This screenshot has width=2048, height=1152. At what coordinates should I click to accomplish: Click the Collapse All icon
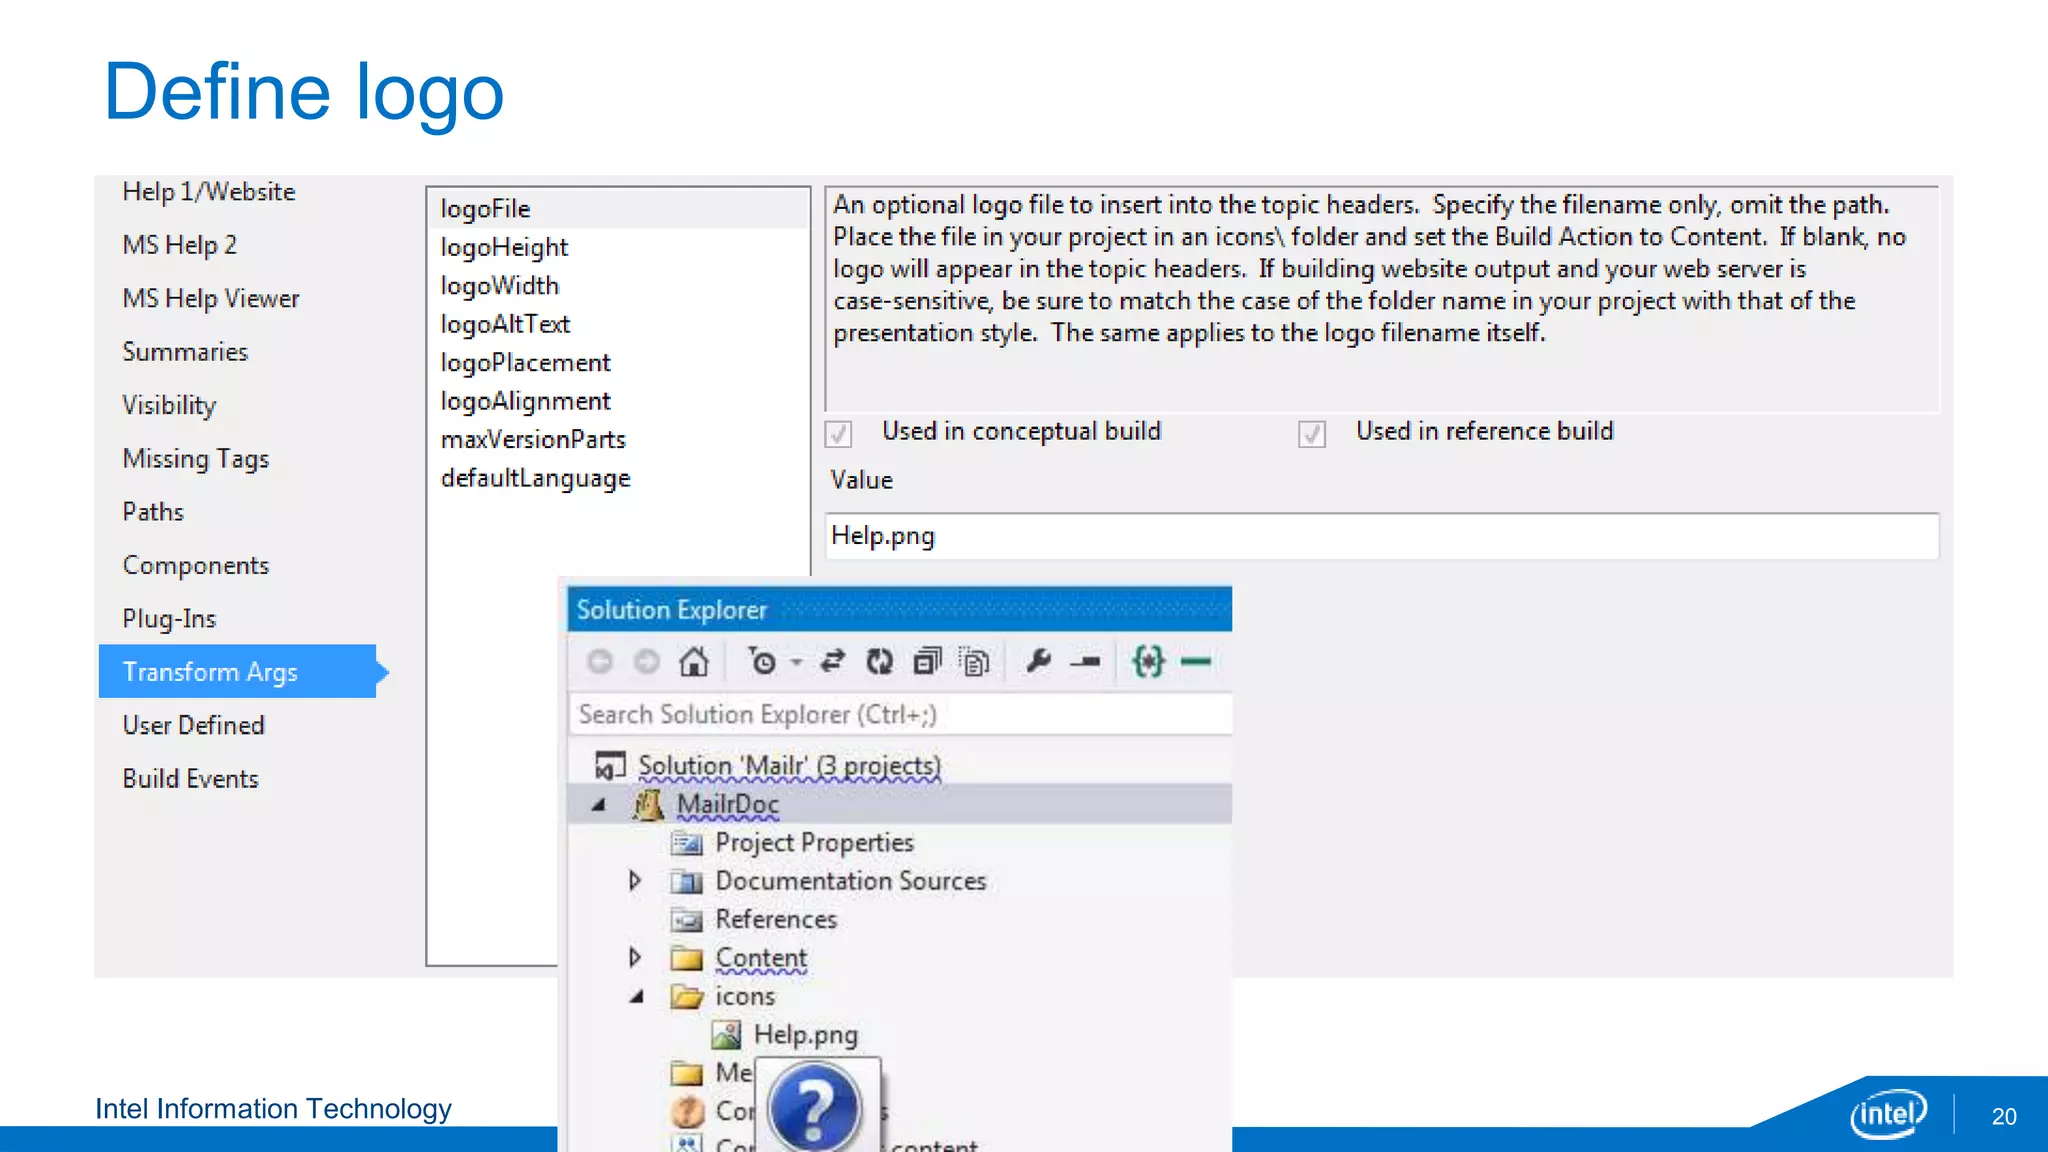tap(927, 662)
